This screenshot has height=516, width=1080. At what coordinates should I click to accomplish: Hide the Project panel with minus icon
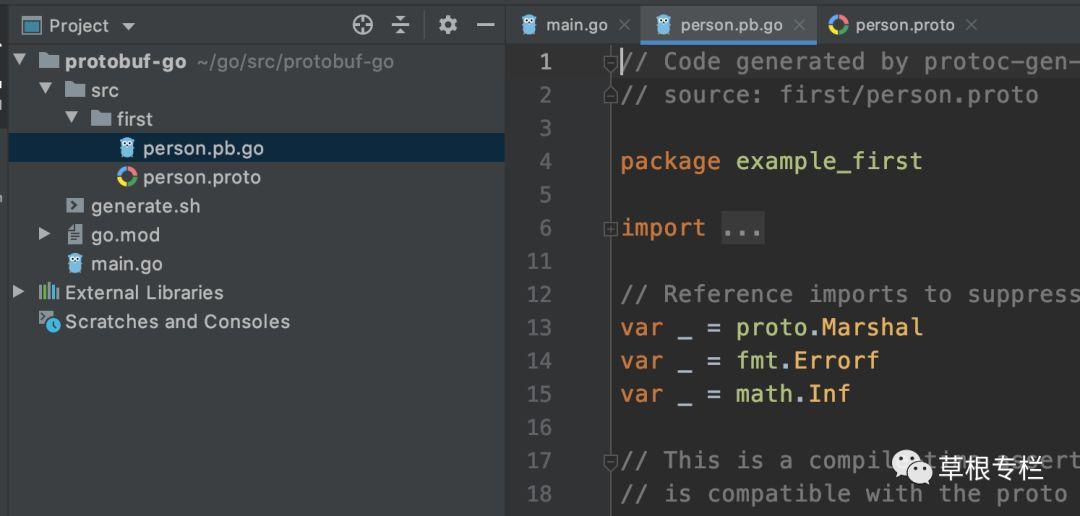486,25
